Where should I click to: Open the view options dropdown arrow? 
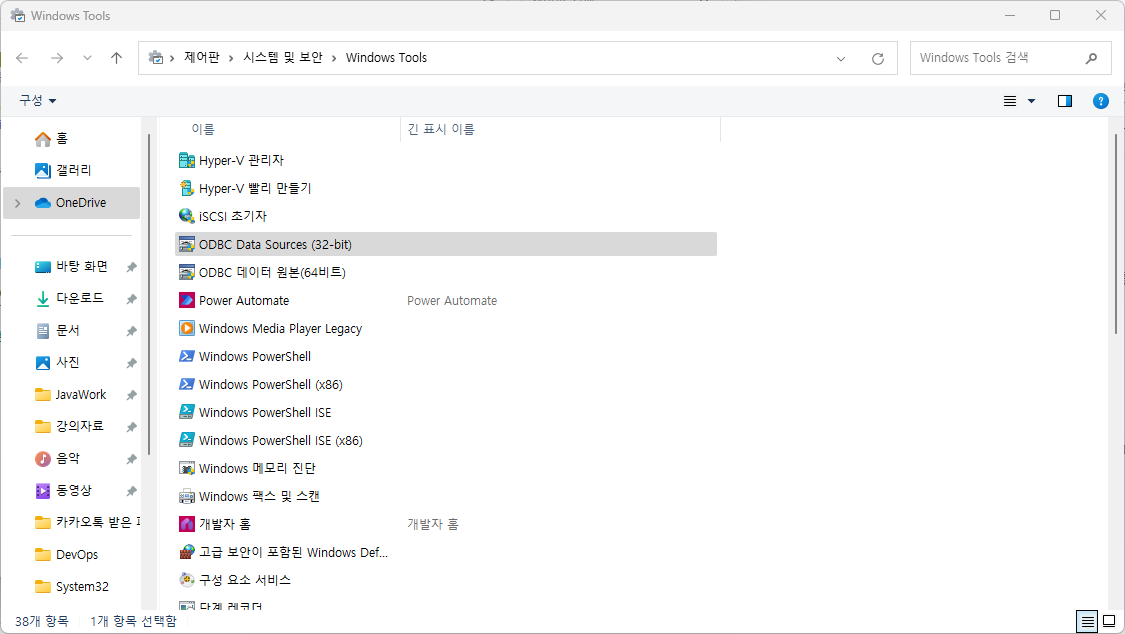pos(1032,101)
